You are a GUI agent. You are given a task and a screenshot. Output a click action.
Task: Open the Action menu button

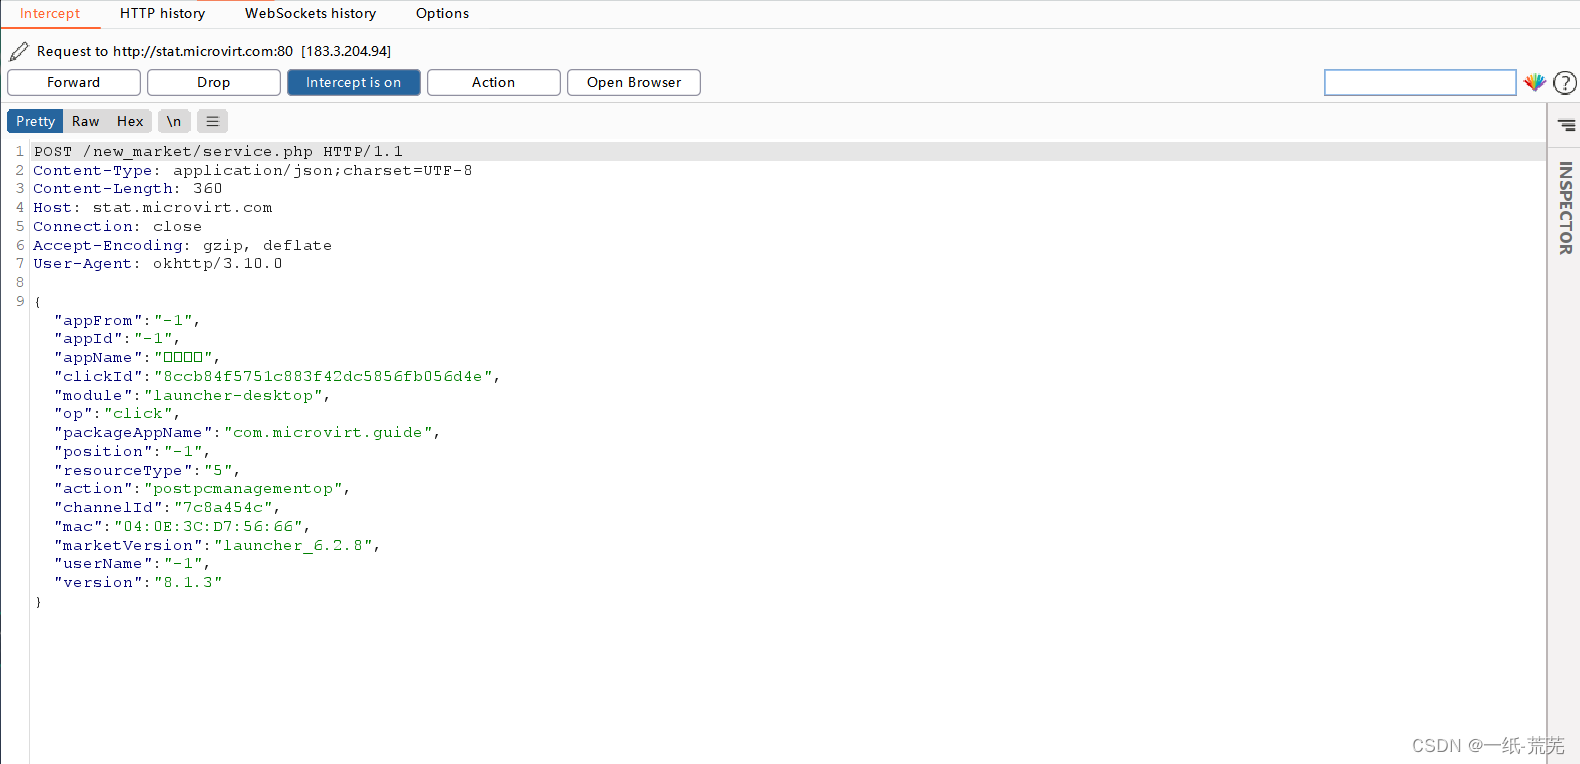click(494, 82)
